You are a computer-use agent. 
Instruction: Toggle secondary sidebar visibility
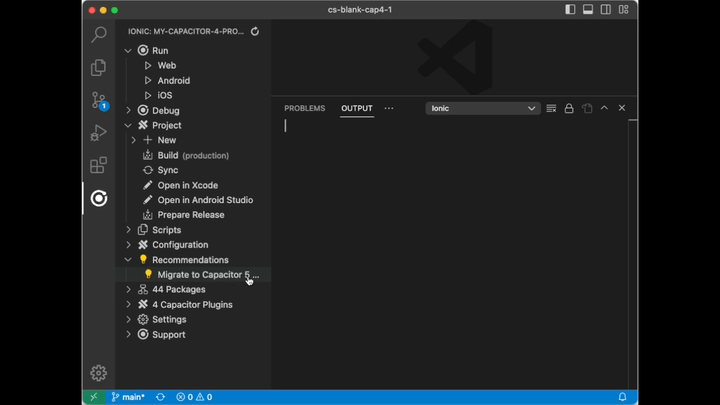tap(606, 10)
